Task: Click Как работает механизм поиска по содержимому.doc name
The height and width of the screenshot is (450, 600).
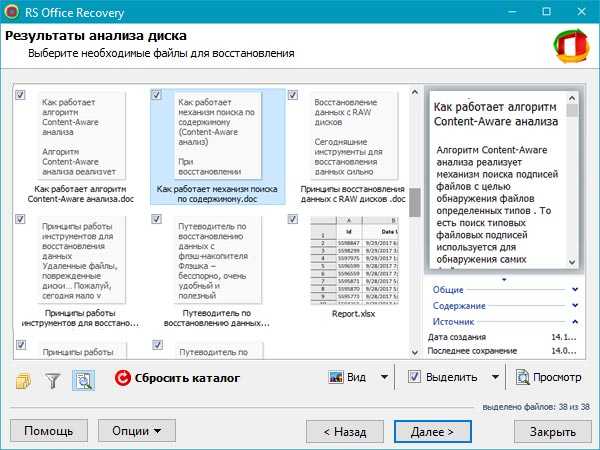Action: click(x=217, y=194)
